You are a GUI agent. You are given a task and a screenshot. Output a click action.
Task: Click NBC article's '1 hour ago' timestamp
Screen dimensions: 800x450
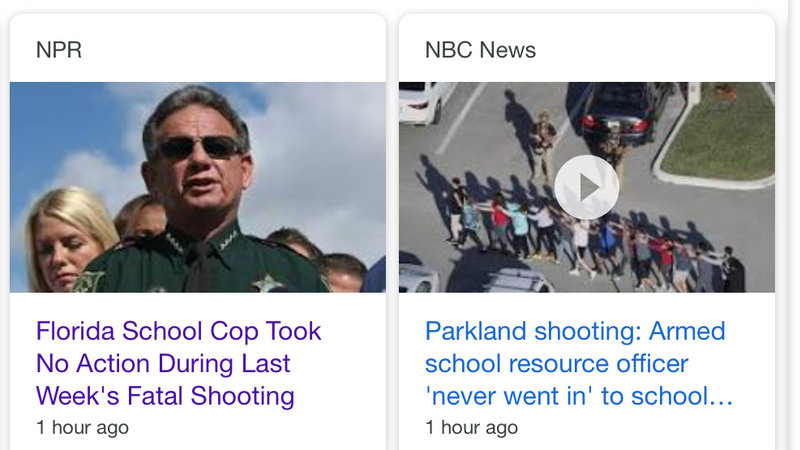[471, 427]
